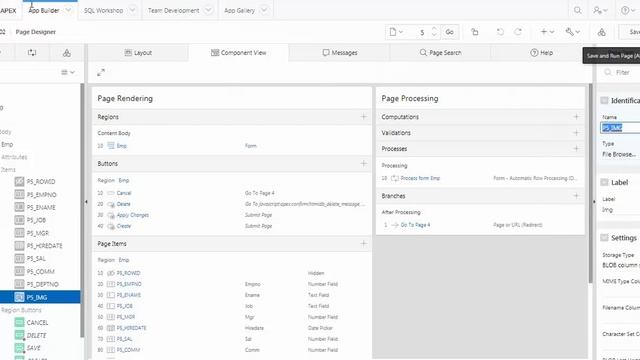Select the CANCEL button in left tree
This screenshot has width=640, height=360.
pos(37,322)
